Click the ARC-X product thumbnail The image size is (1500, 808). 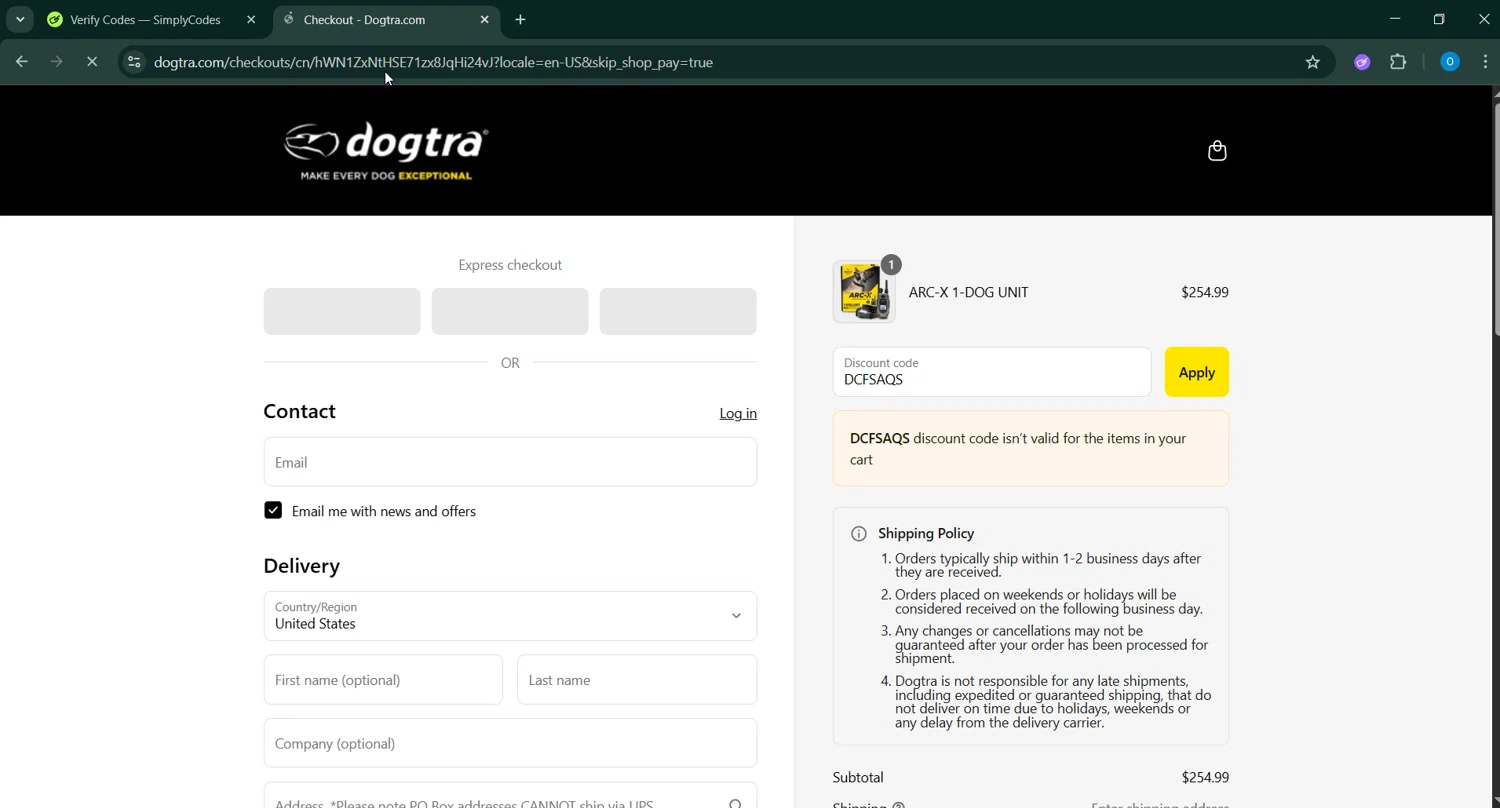click(864, 292)
